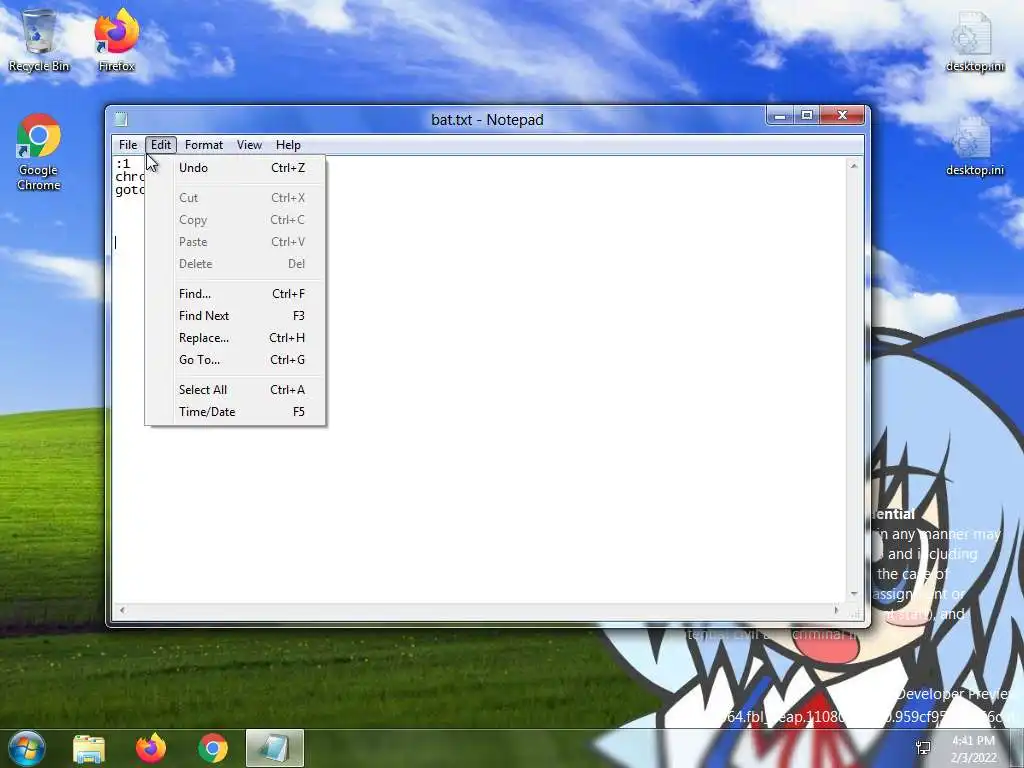Viewport: 1024px width, 768px height.
Task: Open the Help menu
Action: 288,145
